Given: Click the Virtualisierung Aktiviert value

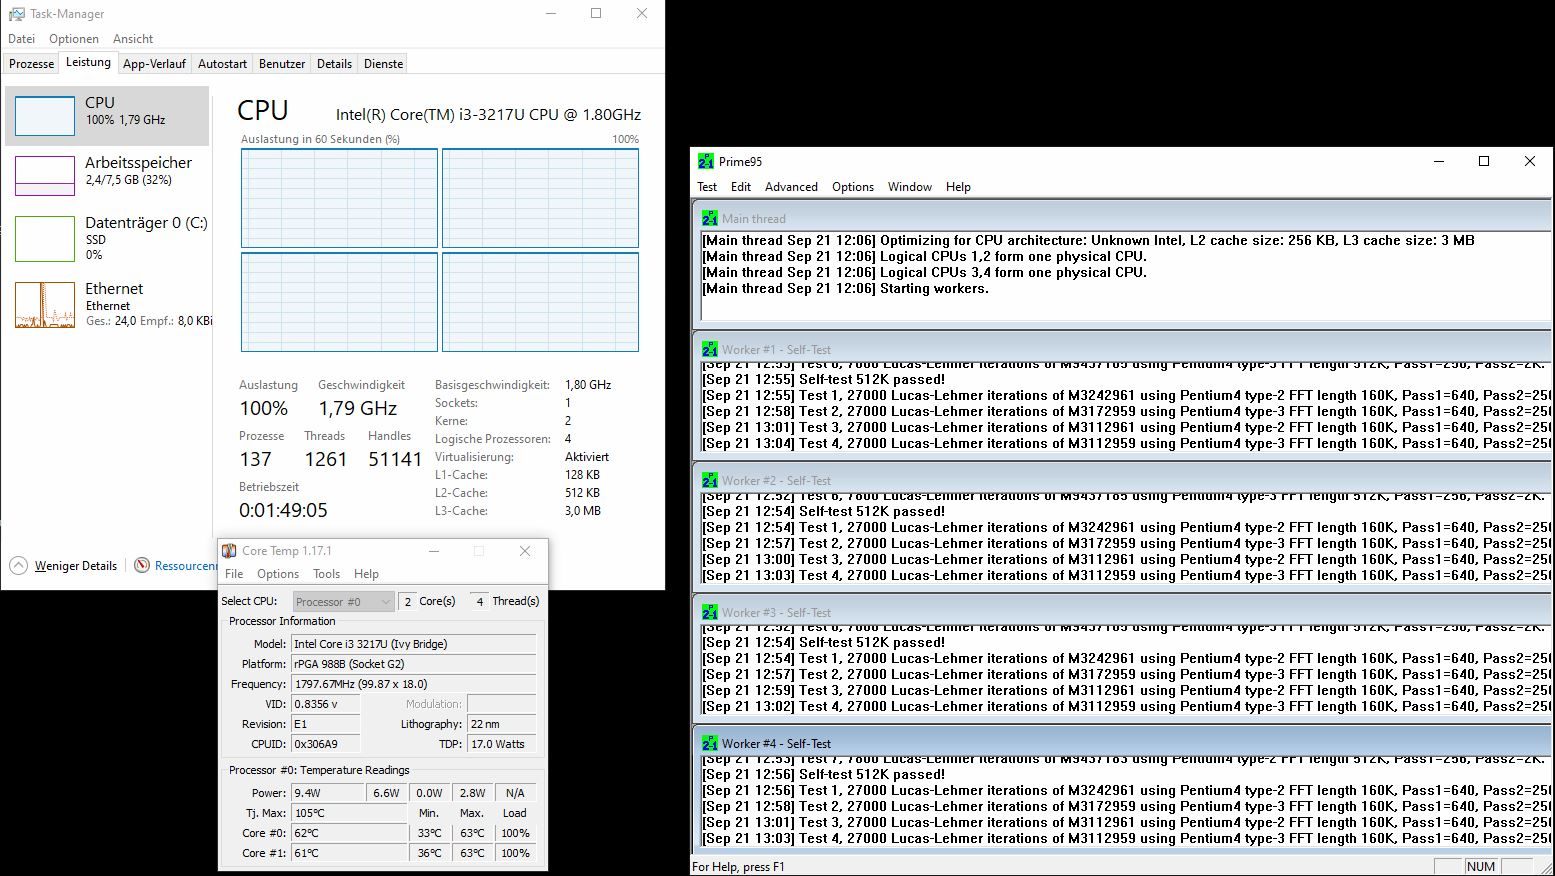Looking at the screenshot, I should (x=587, y=457).
